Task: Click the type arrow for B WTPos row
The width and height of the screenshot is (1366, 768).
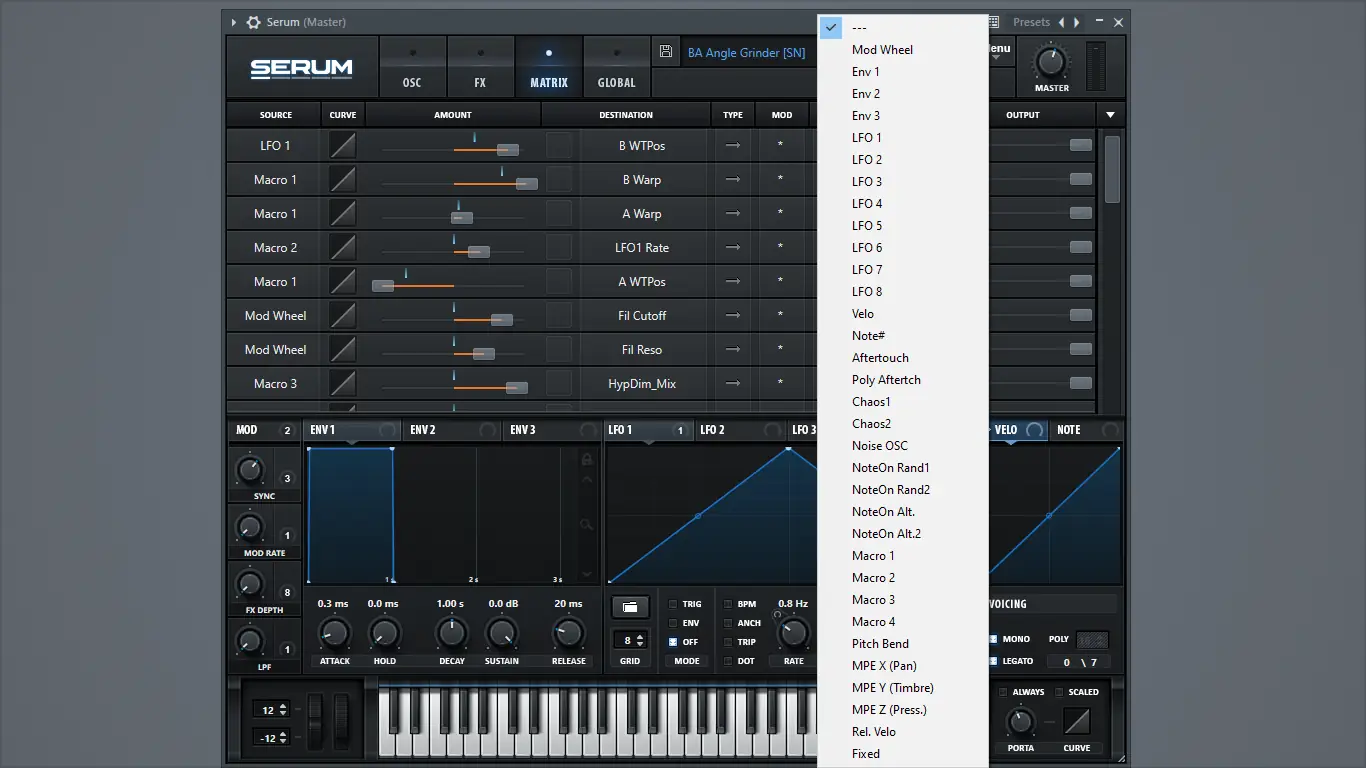Action: pos(733,145)
